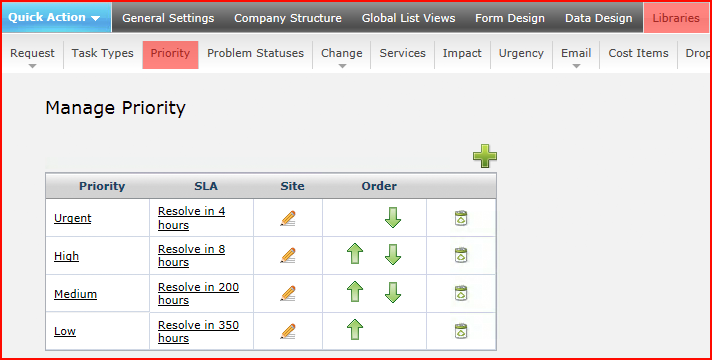712x360 pixels.
Task: Switch to the Problem Statuses tab
Action: [x=255, y=53]
